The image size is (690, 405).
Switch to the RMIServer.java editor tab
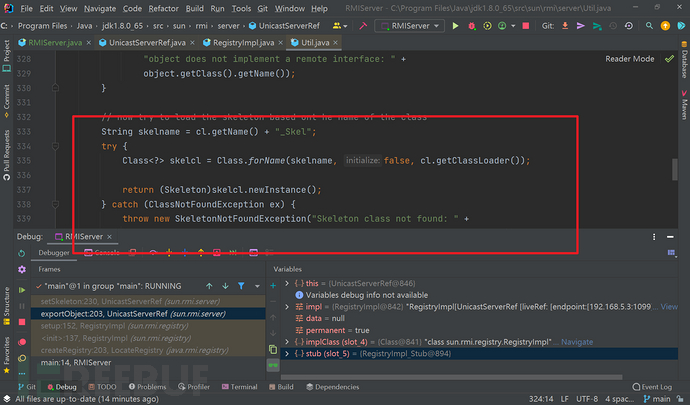coord(55,43)
